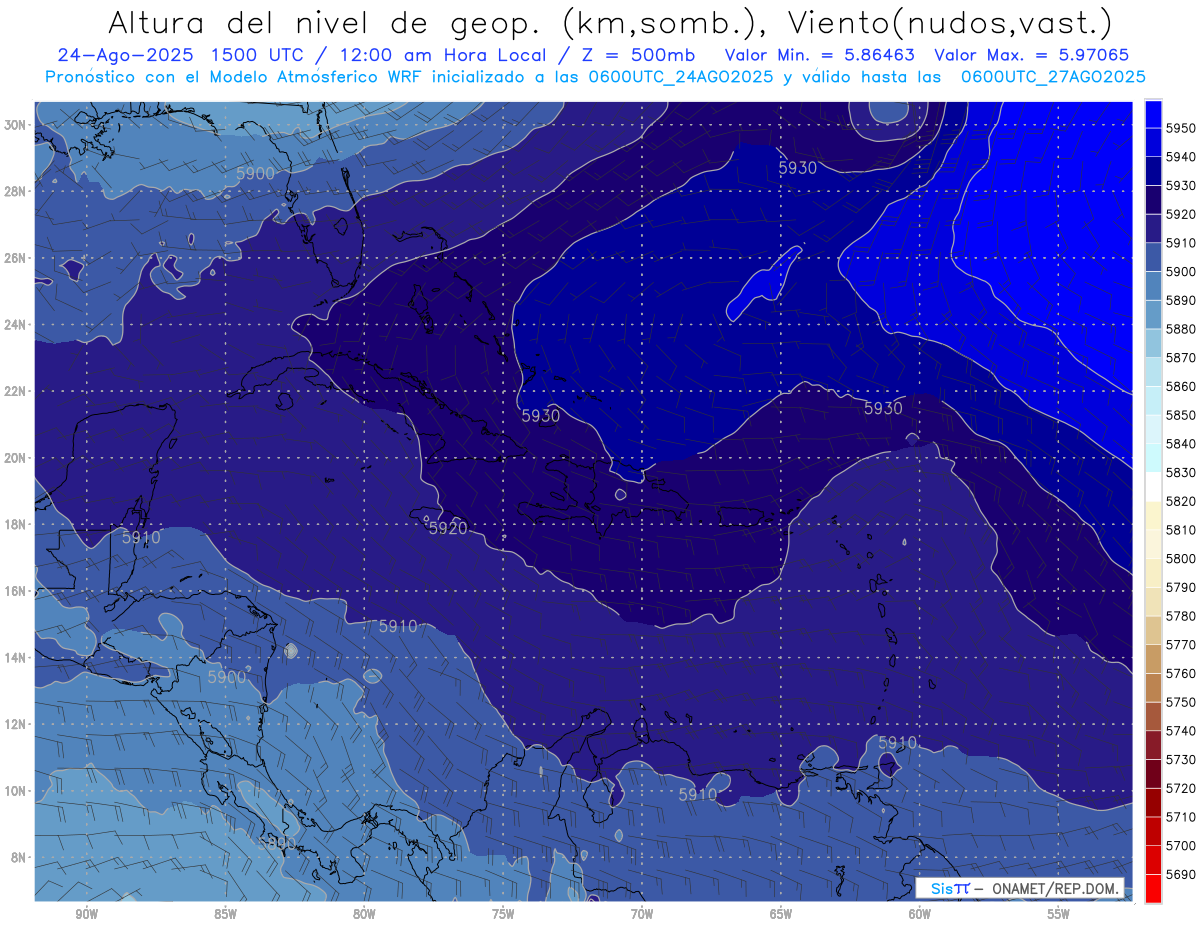Click the '85W' longitude axis label

225,914
